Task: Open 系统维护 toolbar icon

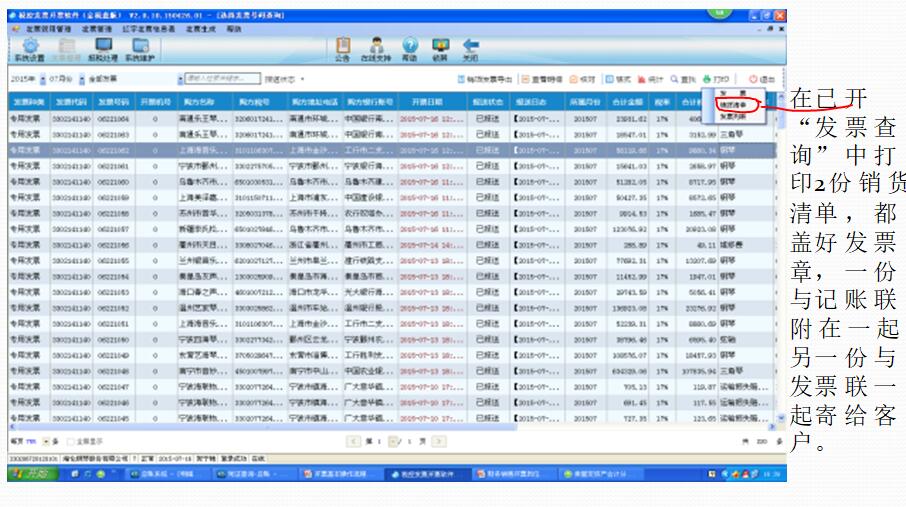Action: click(138, 49)
